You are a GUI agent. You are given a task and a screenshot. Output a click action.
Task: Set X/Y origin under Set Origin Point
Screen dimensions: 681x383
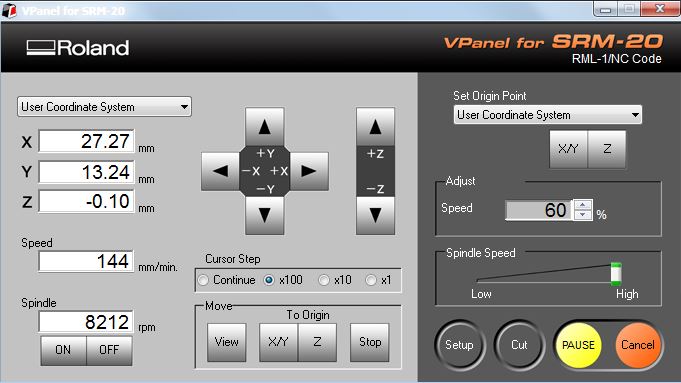[x=568, y=149]
